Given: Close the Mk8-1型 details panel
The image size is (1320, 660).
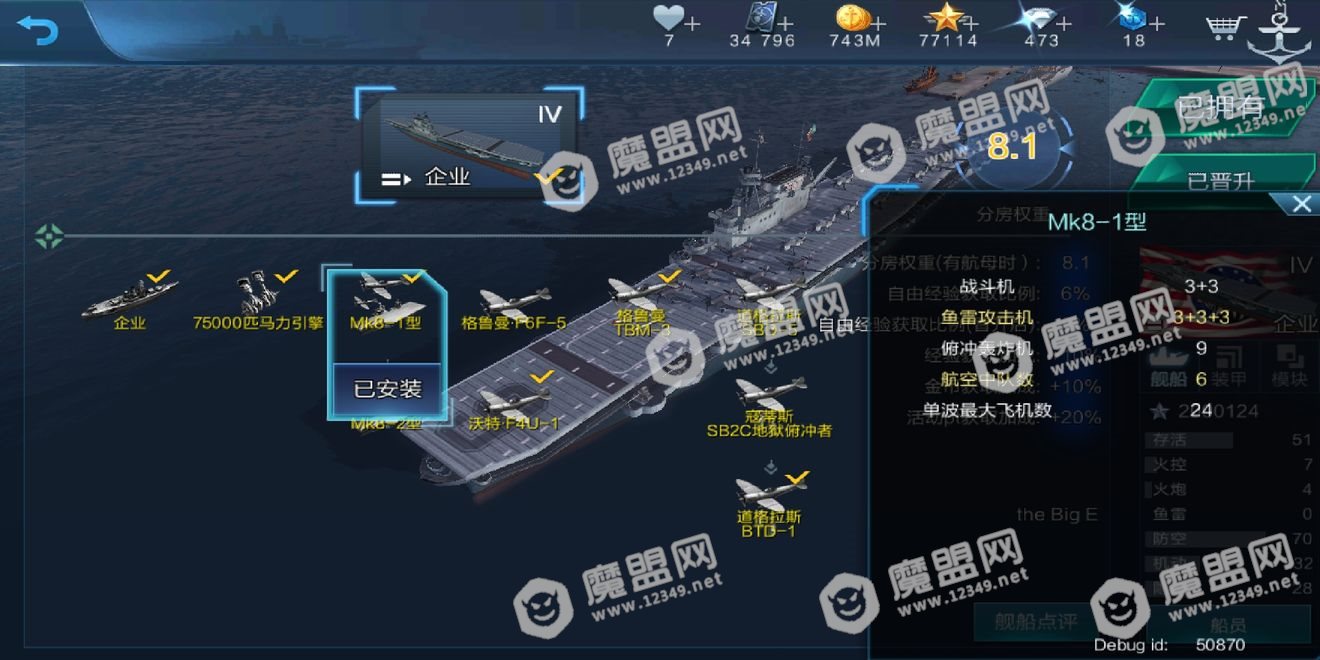Looking at the screenshot, I should (1301, 204).
